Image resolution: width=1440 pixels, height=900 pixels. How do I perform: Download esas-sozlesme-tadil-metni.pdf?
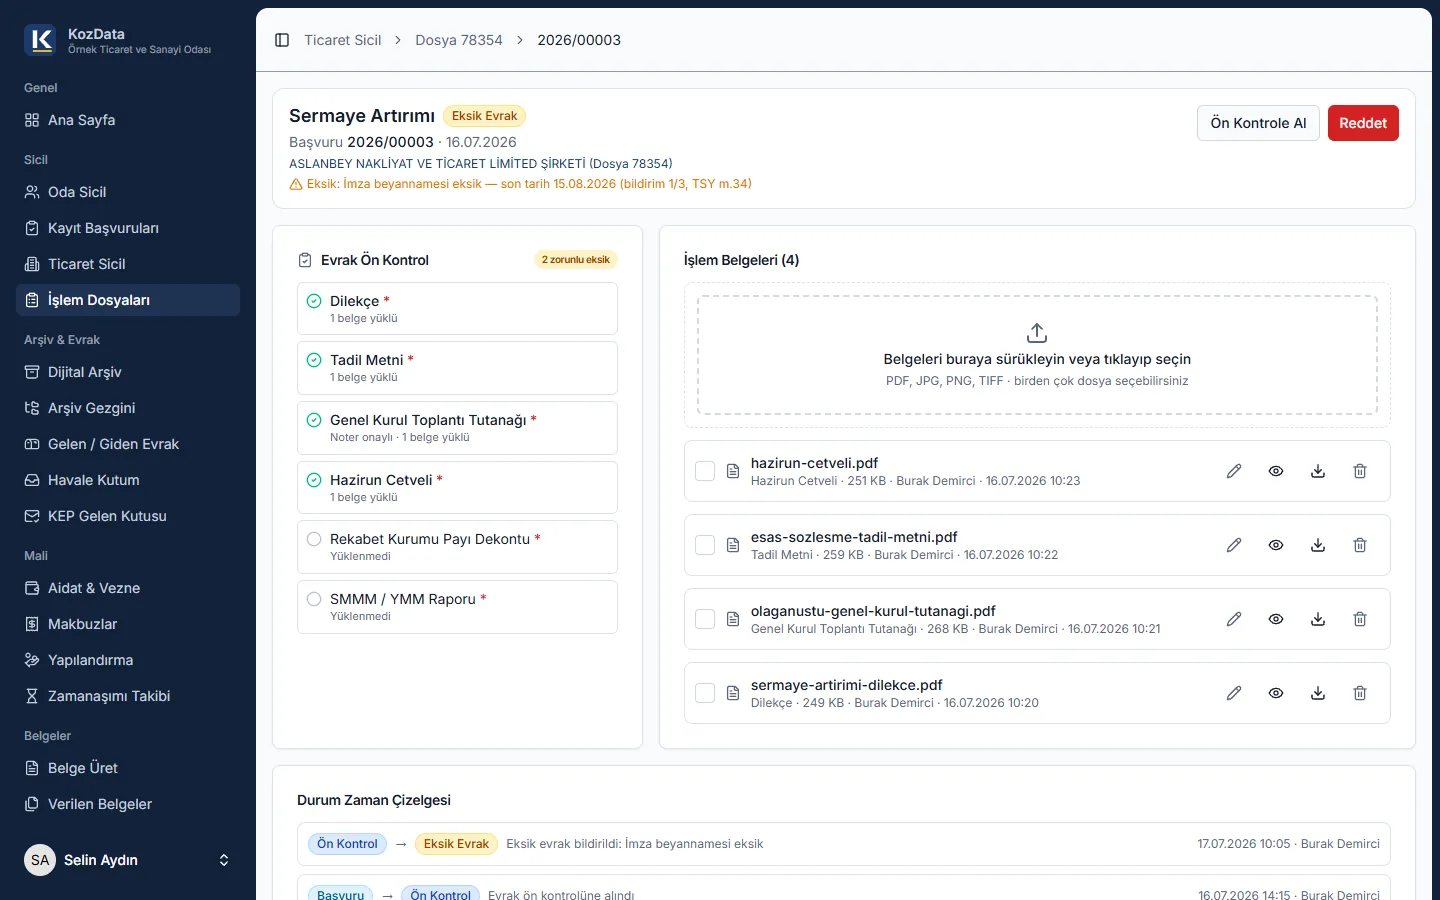click(x=1318, y=545)
